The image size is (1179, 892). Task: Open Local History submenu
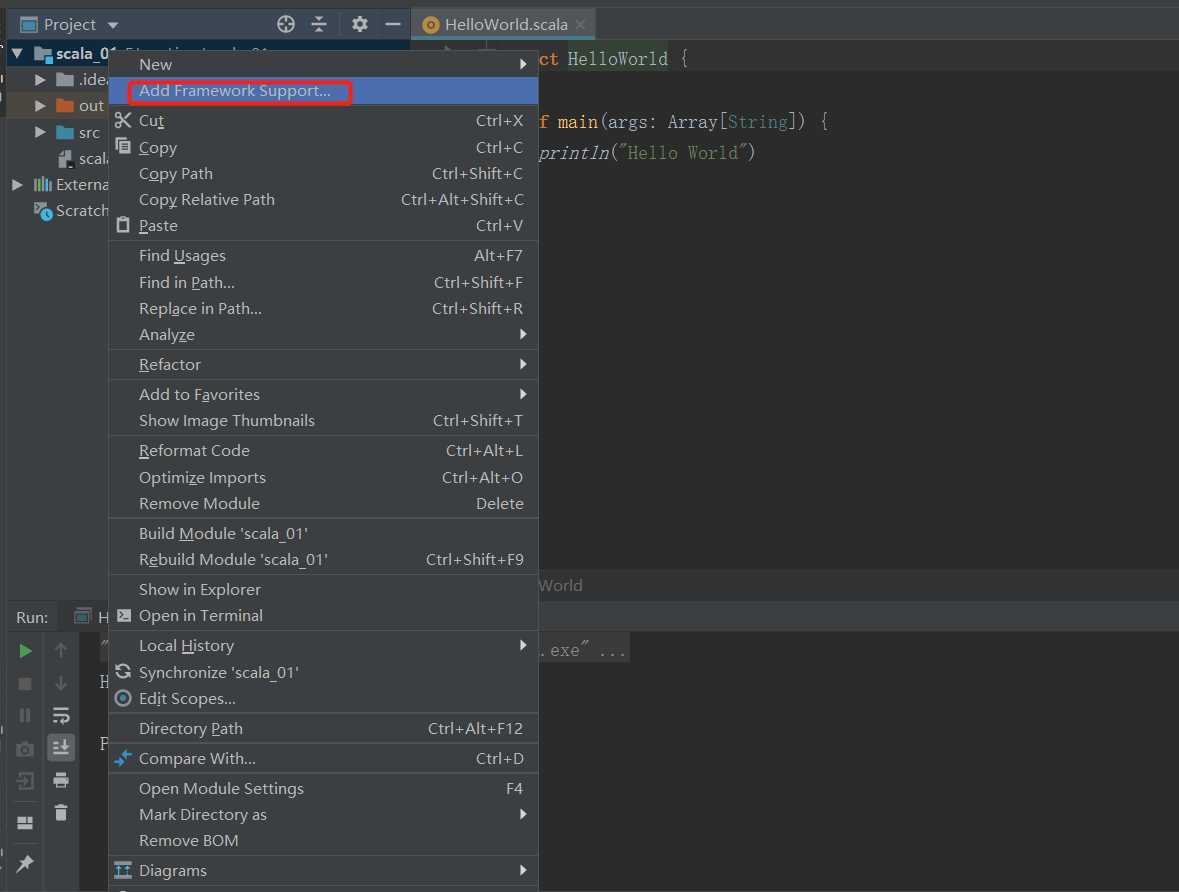tap(323, 645)
